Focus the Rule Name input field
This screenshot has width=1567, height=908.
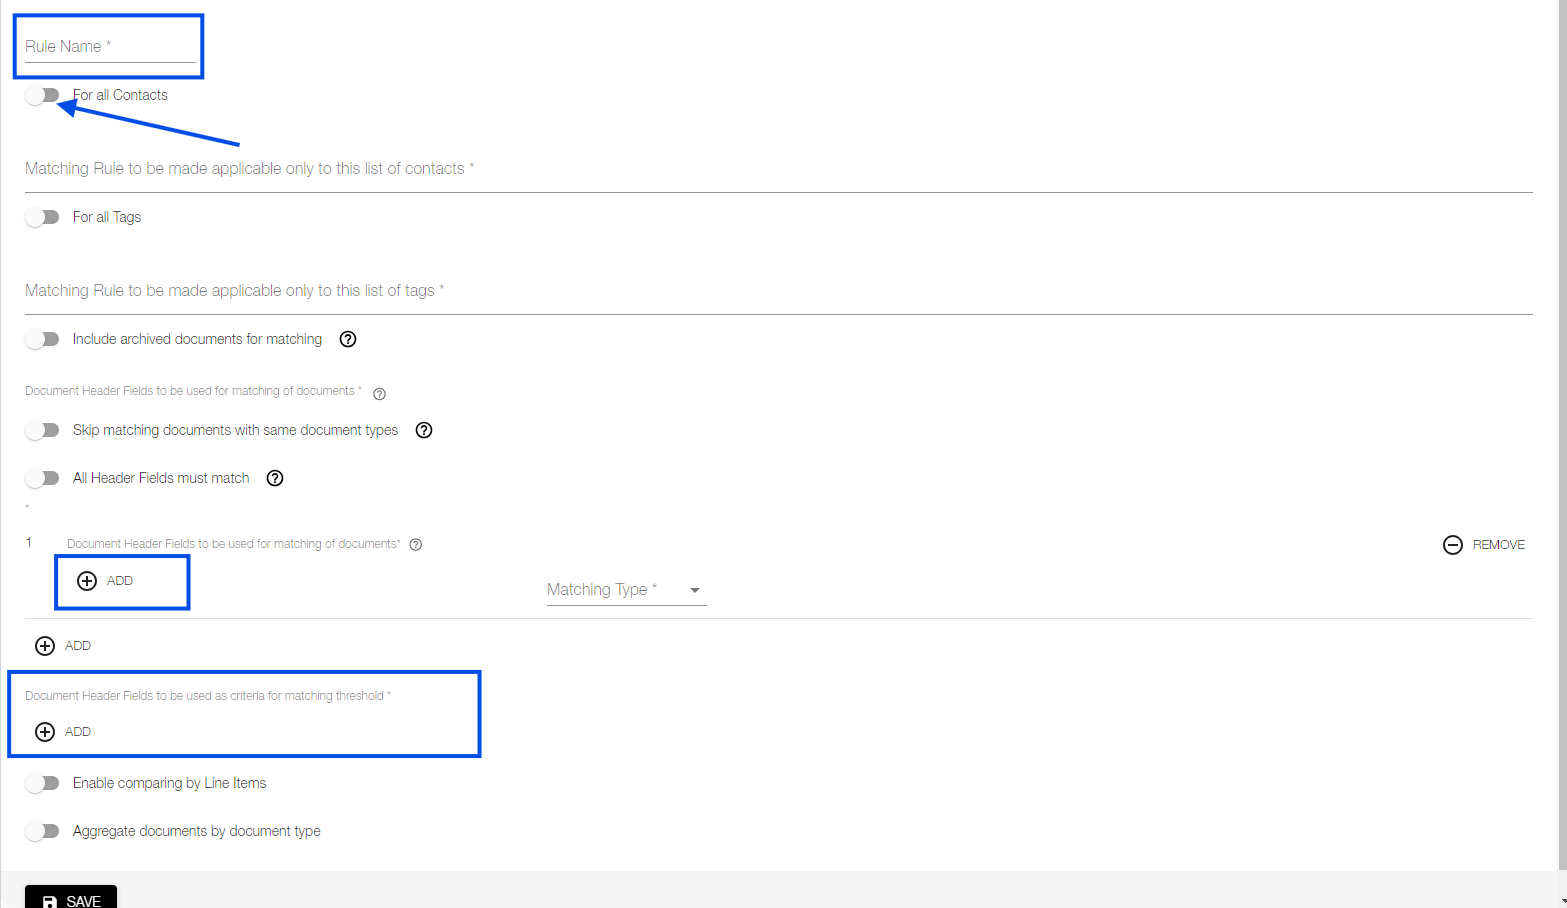pos(110,47)
